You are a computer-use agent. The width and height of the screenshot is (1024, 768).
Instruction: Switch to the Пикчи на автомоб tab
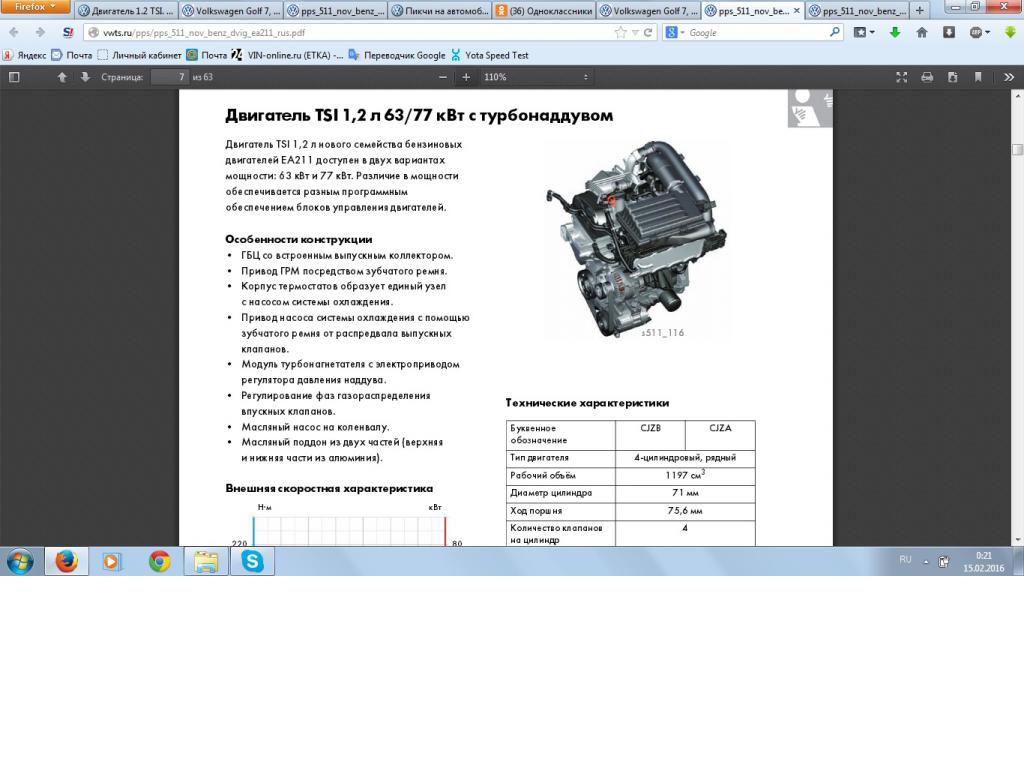click(440, 10)
